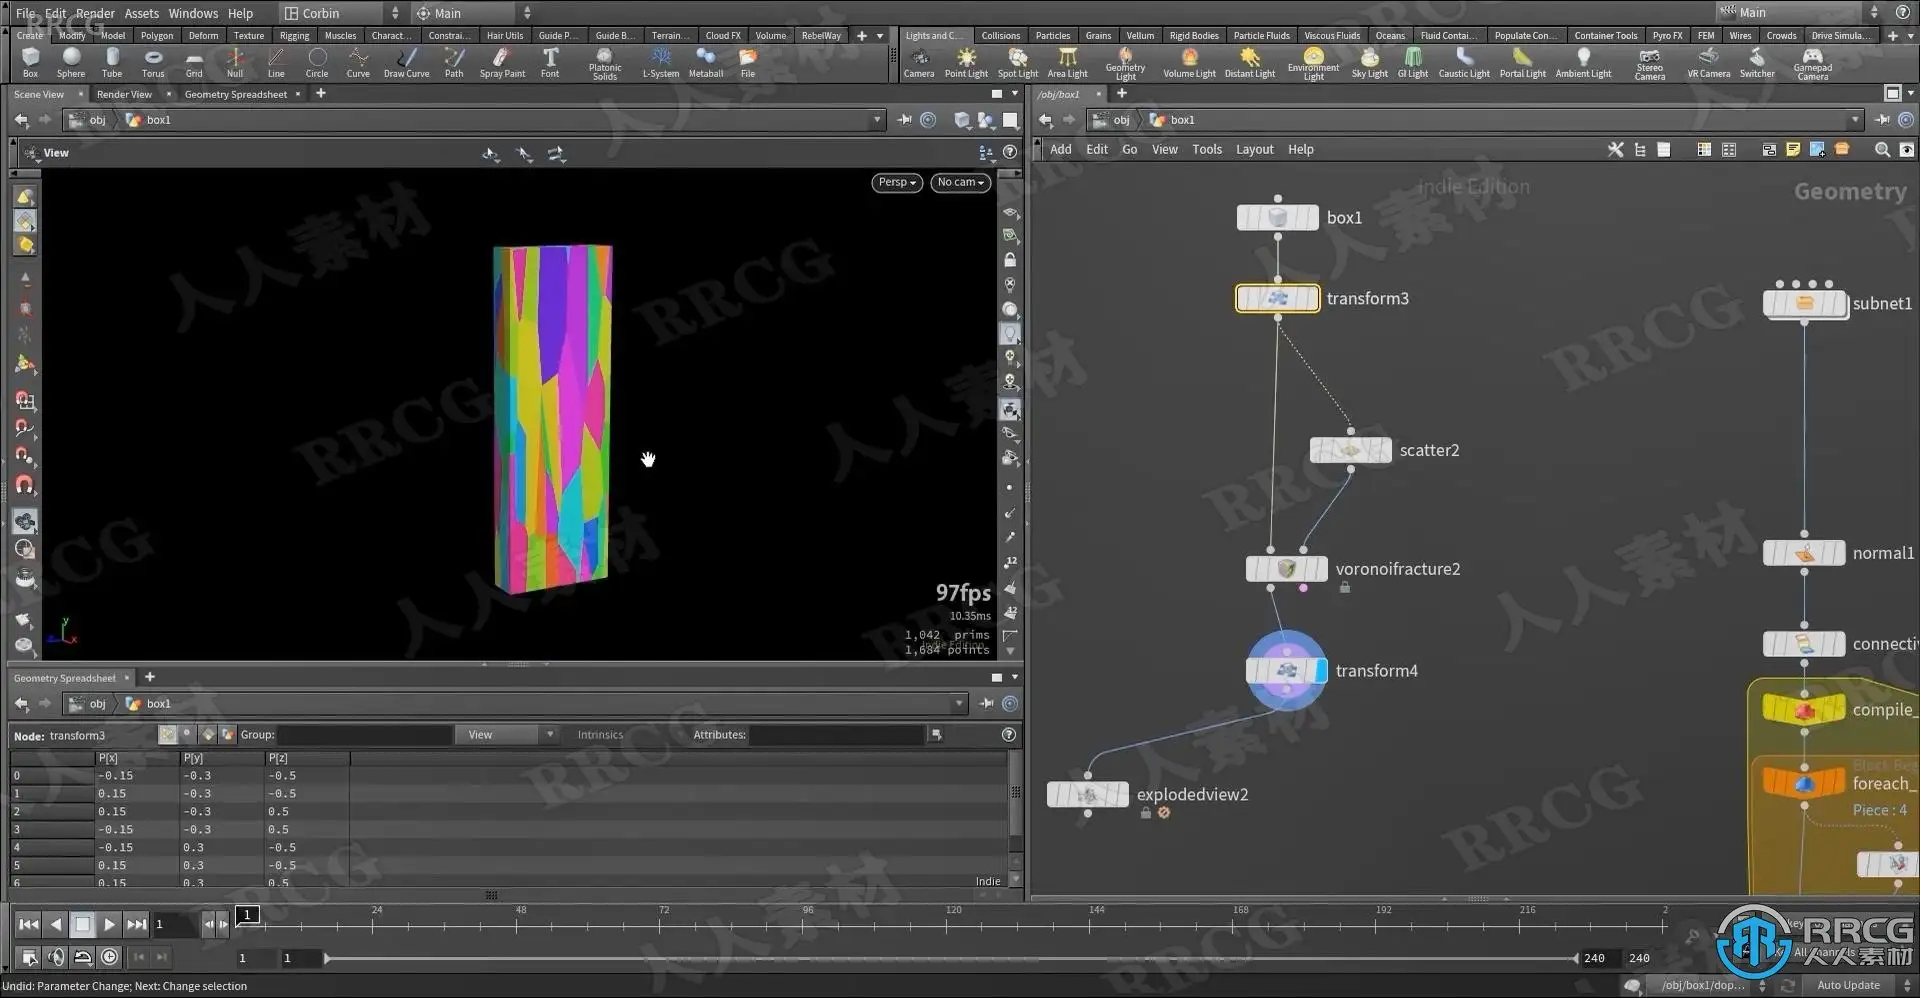The image size is (1920, 998).
Task: Add an Environment Light
Action: pyautogui.click(x=1313, y=64)
